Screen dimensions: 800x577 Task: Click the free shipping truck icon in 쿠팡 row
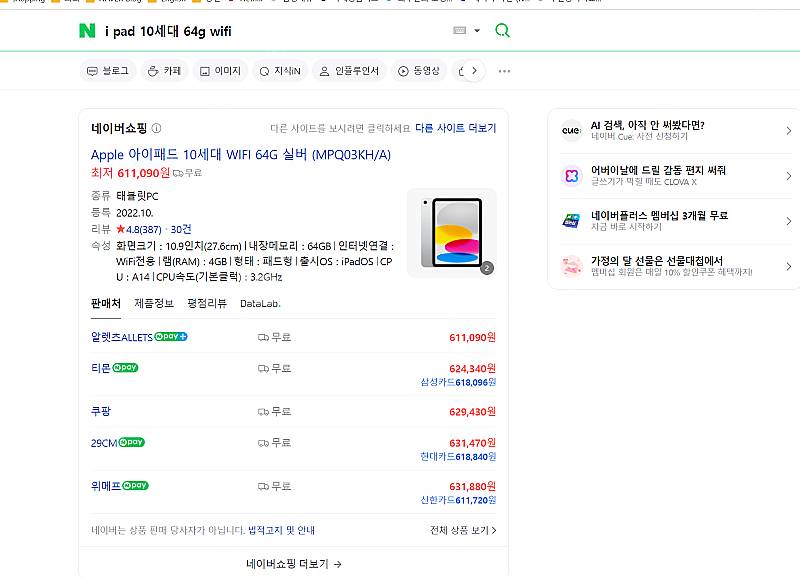coord(263,412)
